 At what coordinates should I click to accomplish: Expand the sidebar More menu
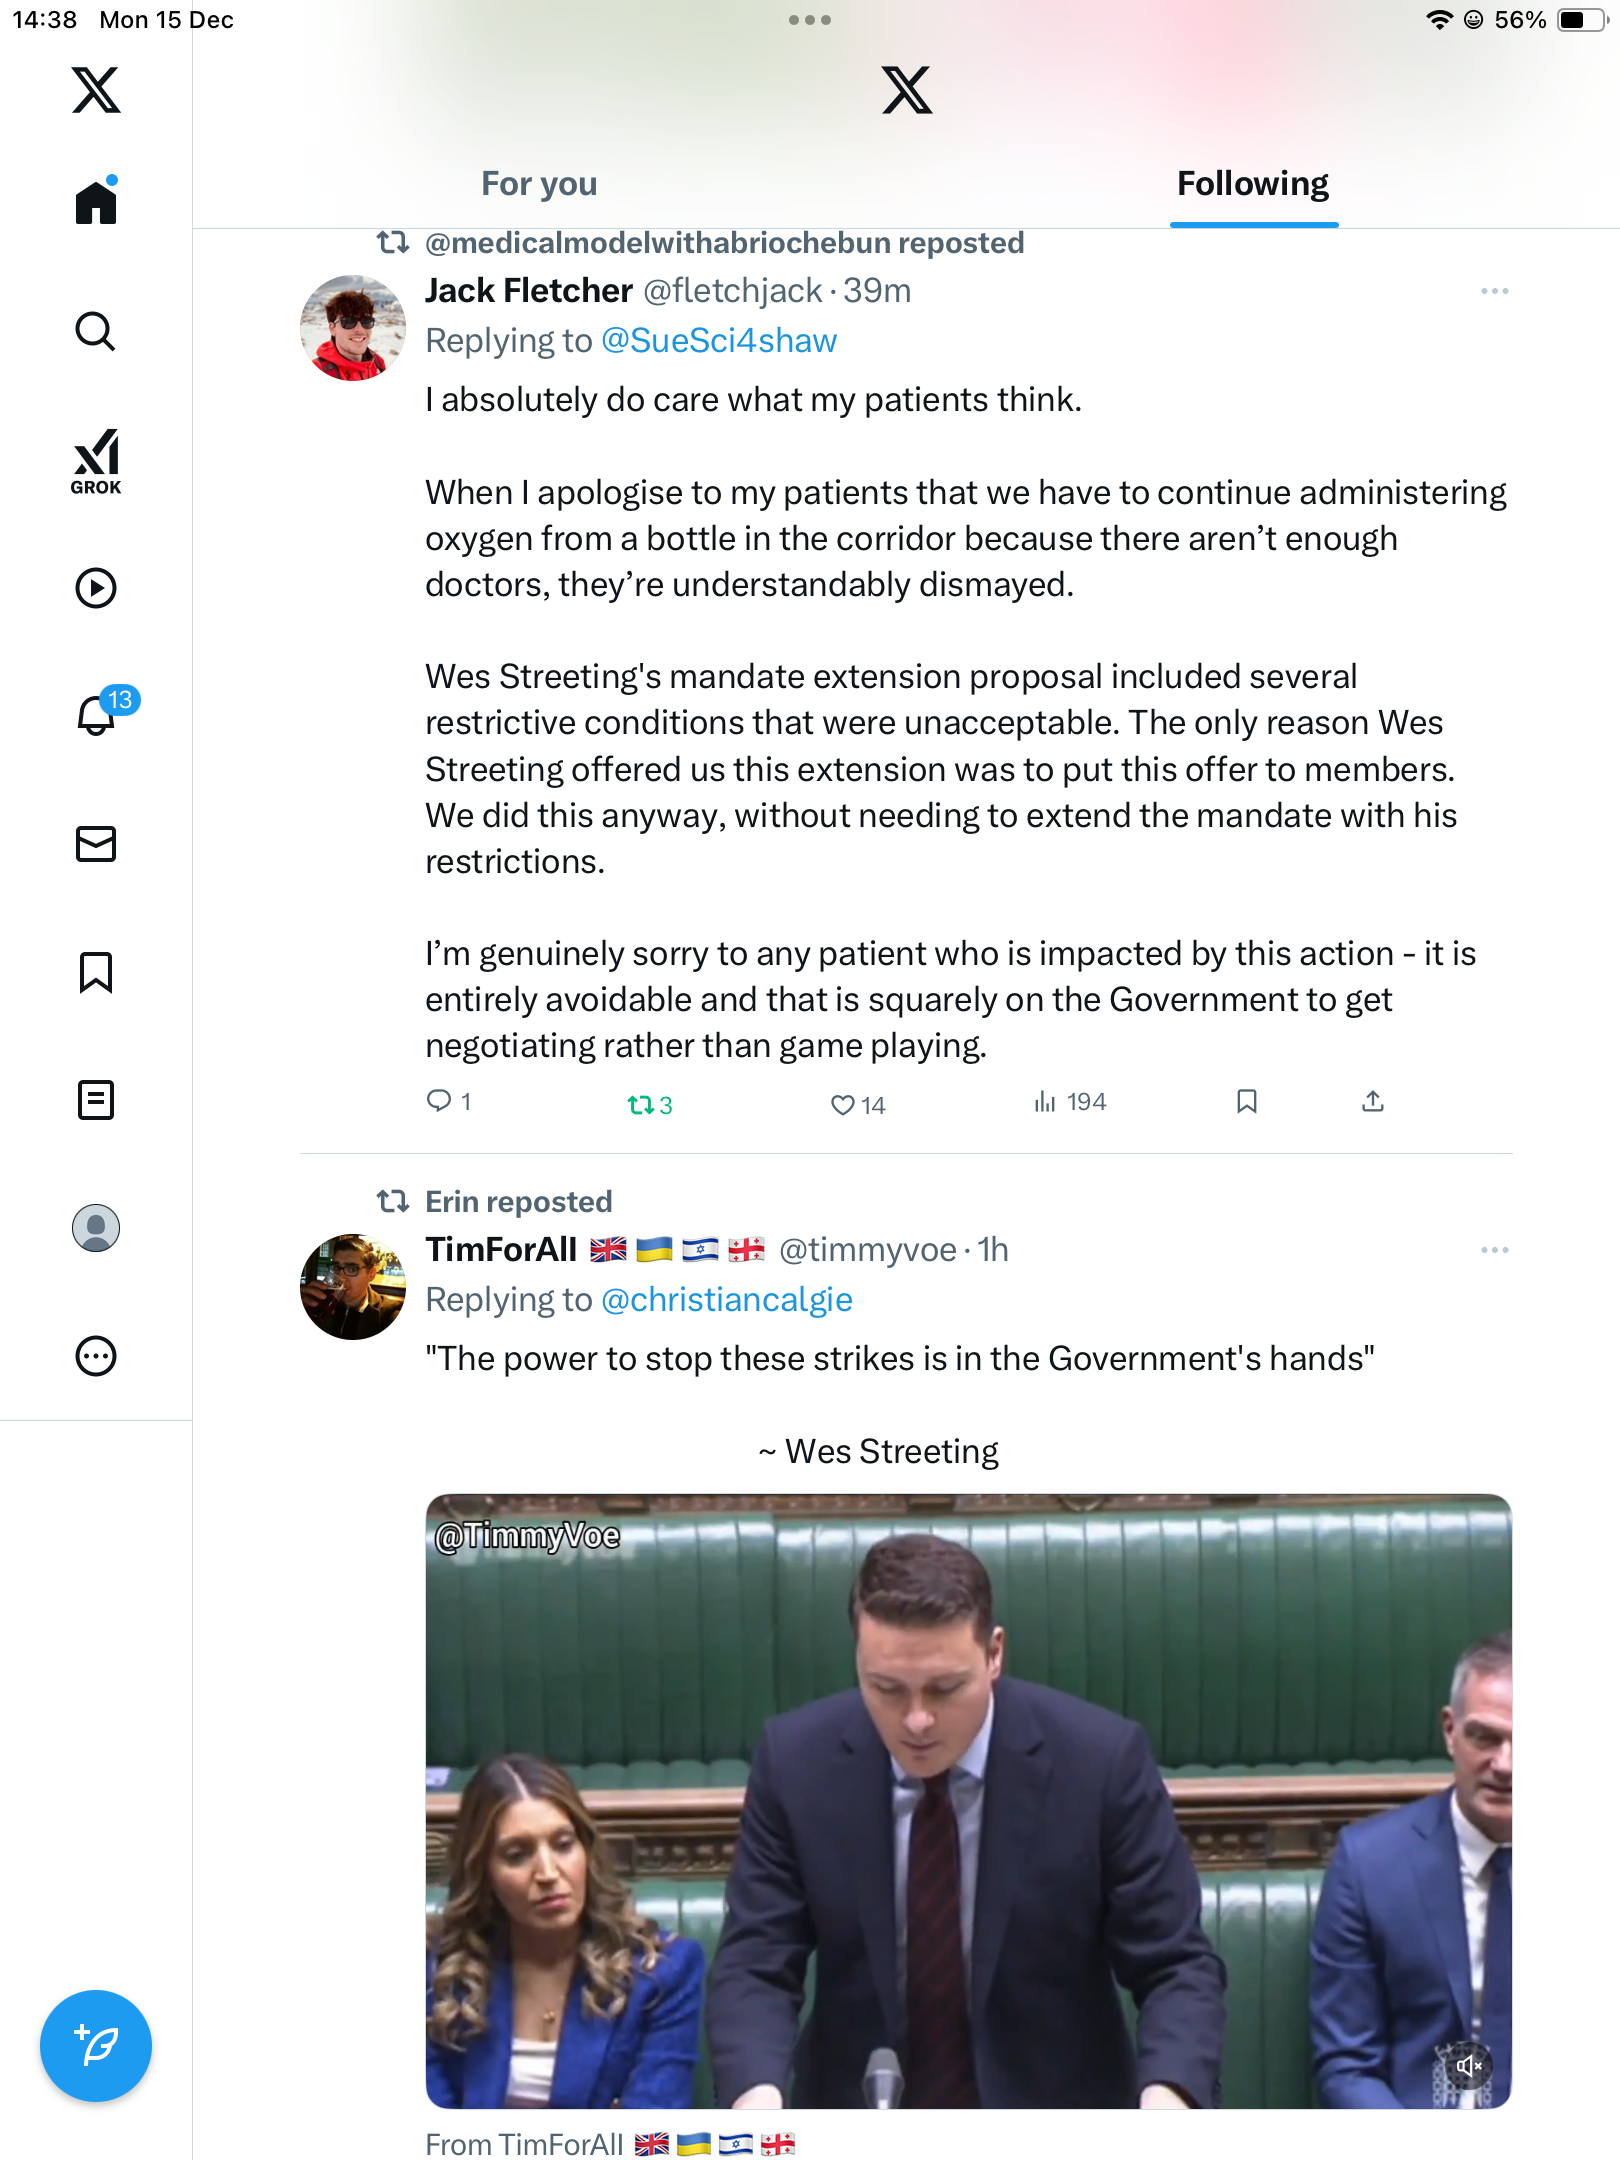(96, 1356)
